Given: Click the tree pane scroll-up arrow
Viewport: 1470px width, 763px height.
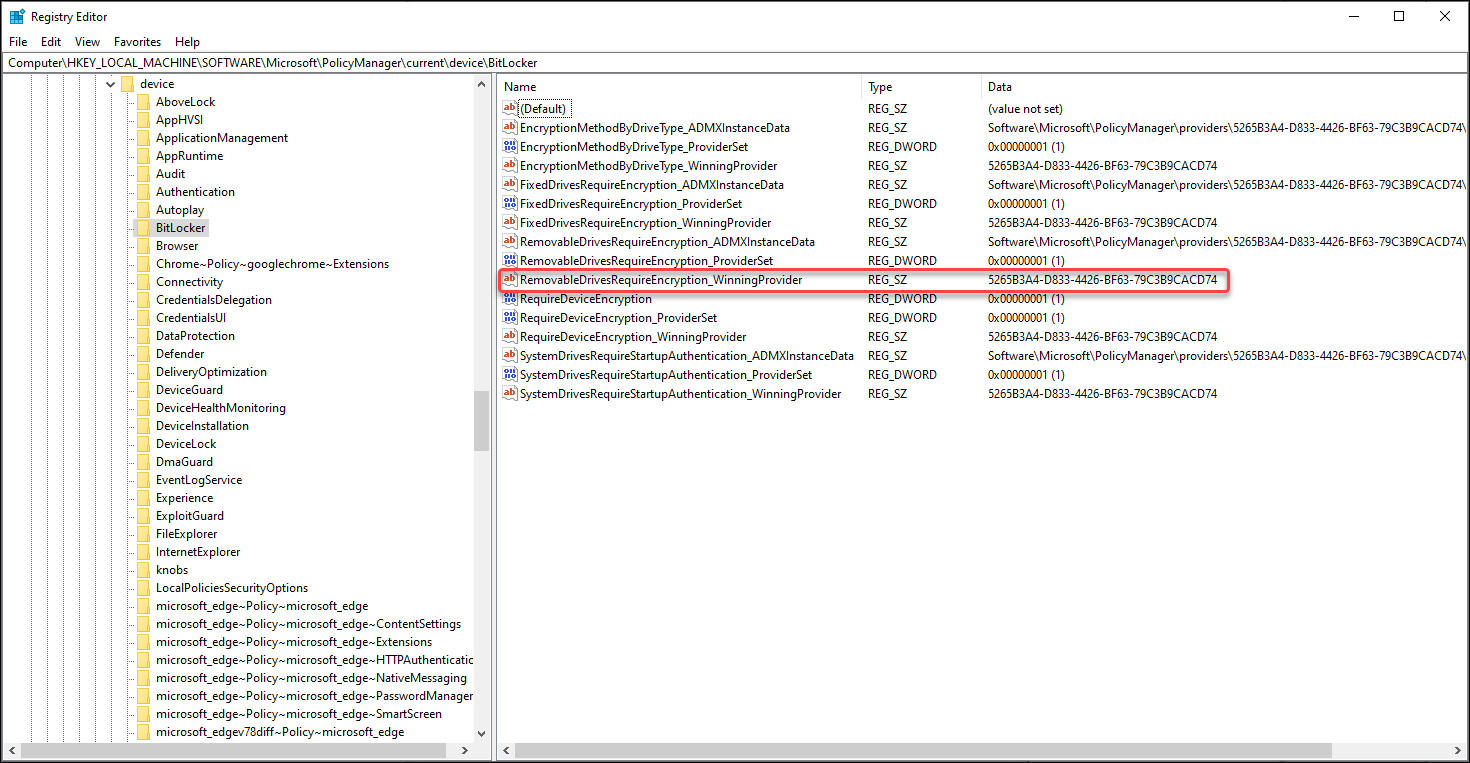Looking at the screenshot, I should pos(482,84).
